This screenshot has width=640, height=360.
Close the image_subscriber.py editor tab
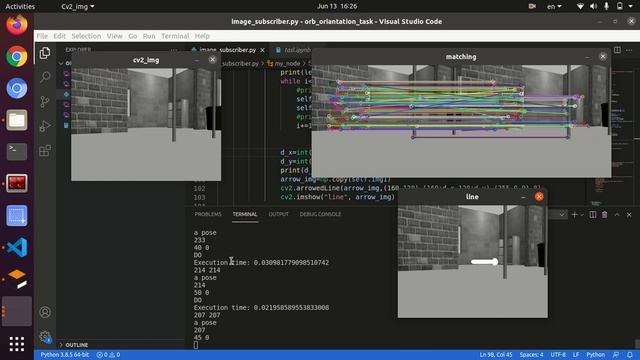coord(262,50)
